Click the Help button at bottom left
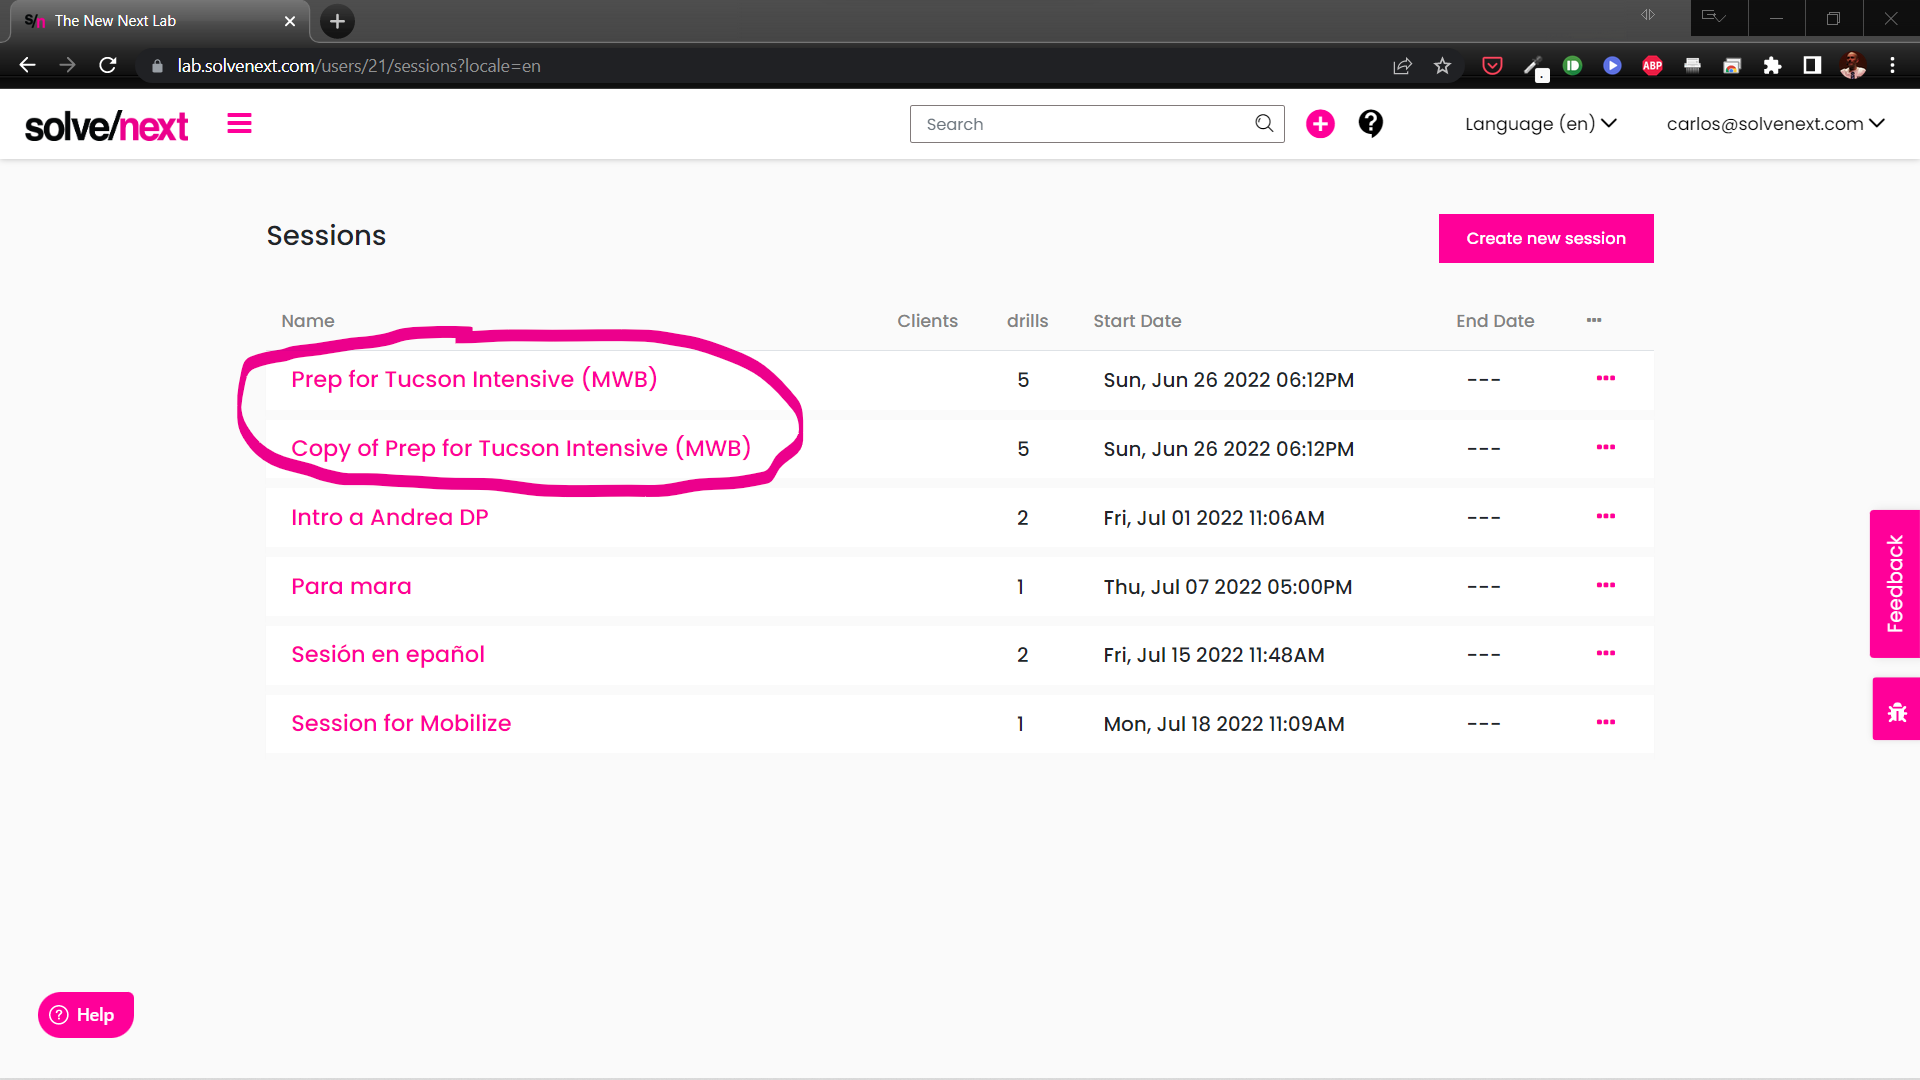The image size is (1920, 1080). point(85,1015)
